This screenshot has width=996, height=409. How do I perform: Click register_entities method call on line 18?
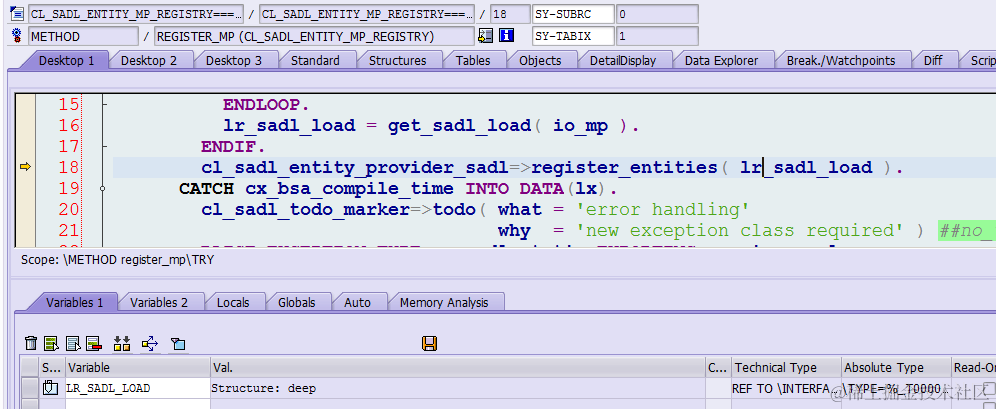click(x=624, y=167)
